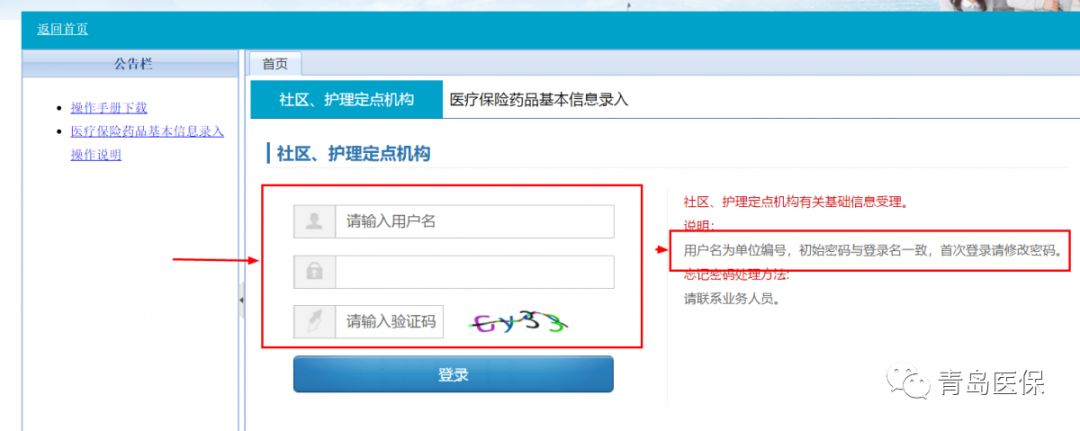The width and height of the screenshot is (1080, 431).
Task: Switch to 医疗保险药品基本信息录入 tab
Action: click(539, 99)
